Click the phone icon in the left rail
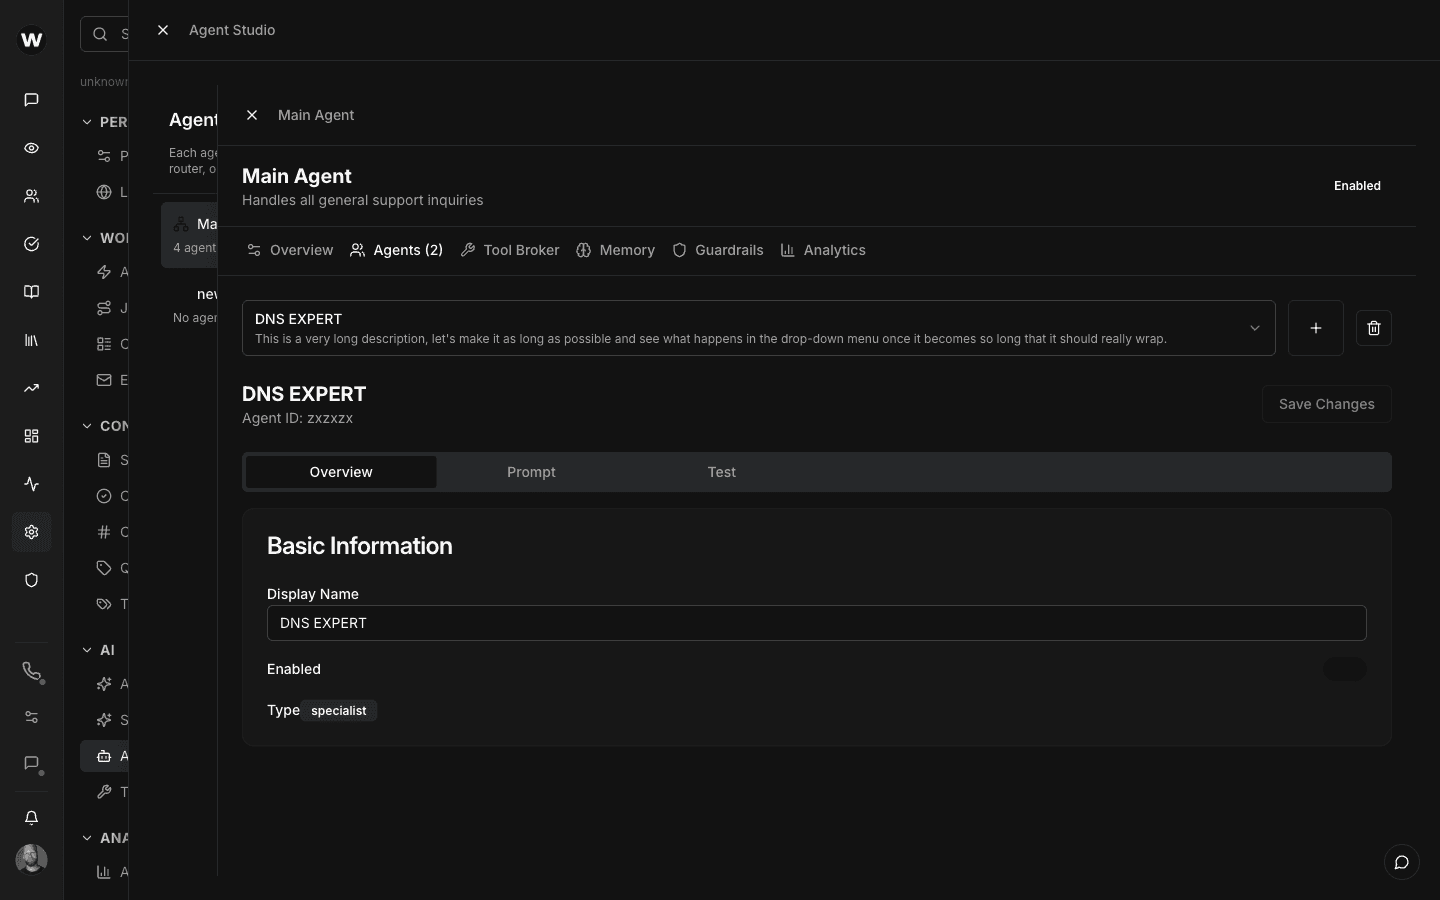The width and height of the screenshot is (1440, 900). point(31,672)
